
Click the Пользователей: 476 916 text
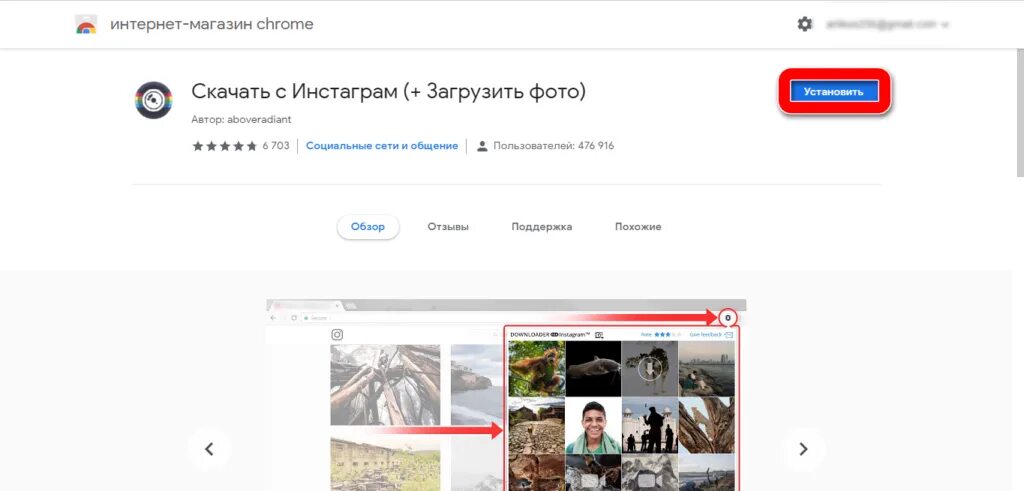pos(553,146)
